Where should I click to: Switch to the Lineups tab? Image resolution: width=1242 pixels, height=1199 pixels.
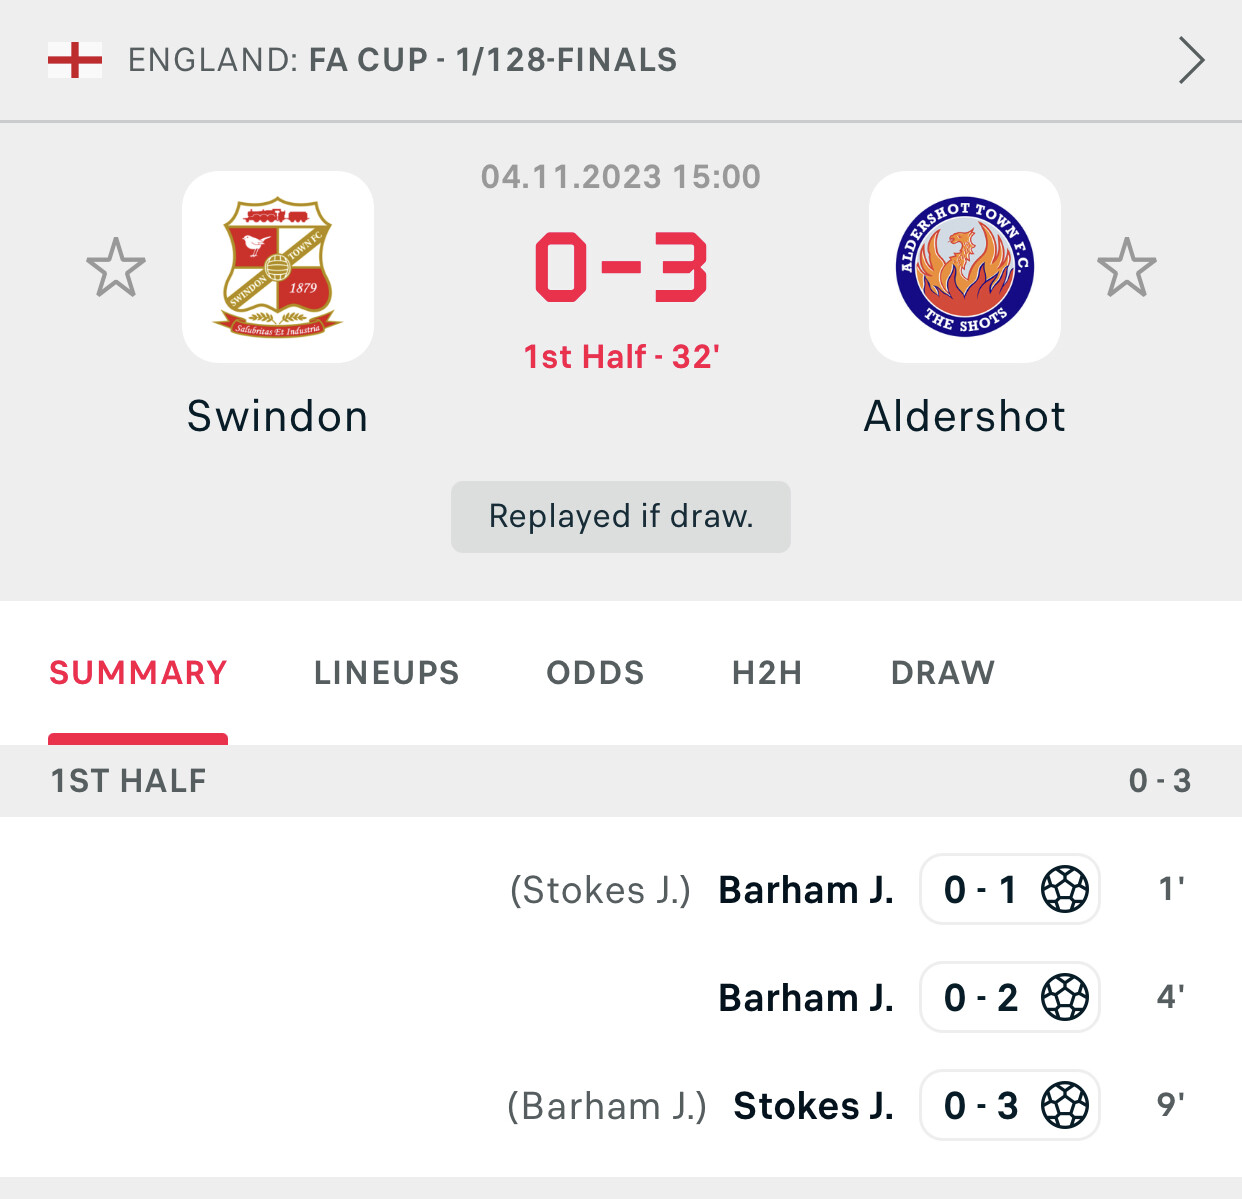pos(387,673)
